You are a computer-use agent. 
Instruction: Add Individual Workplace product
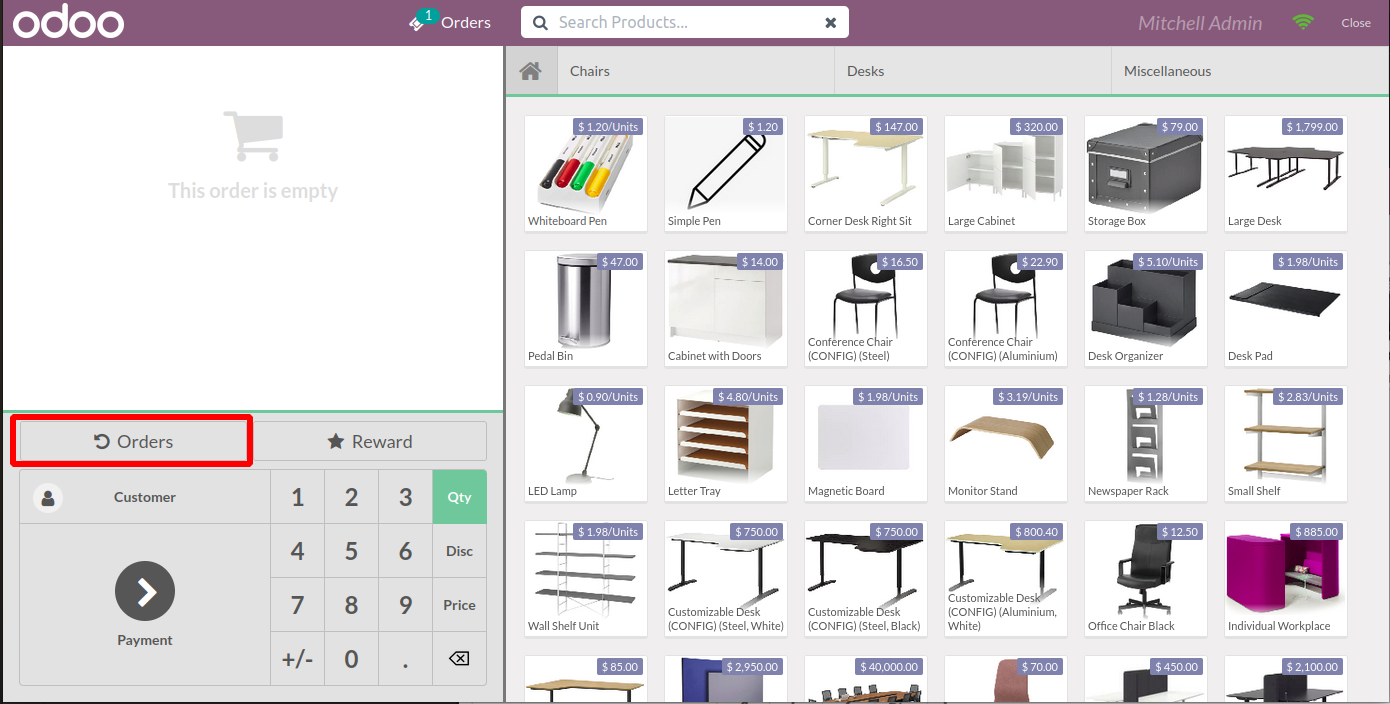point(1286,579)
